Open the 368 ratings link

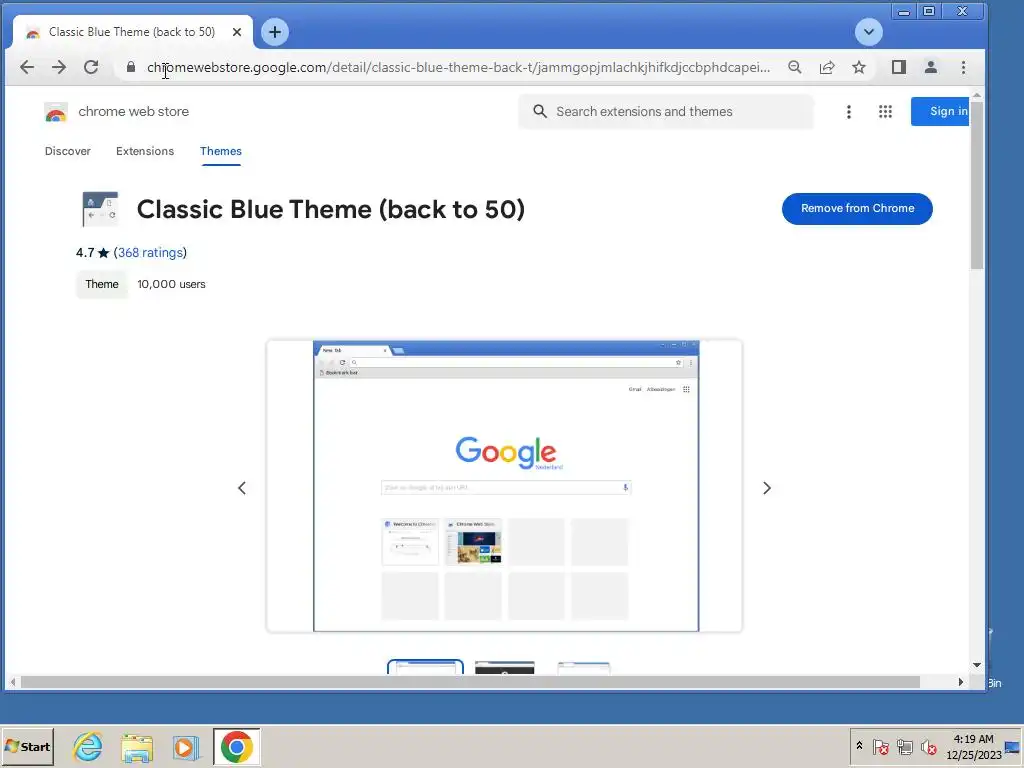pos(150,253)
